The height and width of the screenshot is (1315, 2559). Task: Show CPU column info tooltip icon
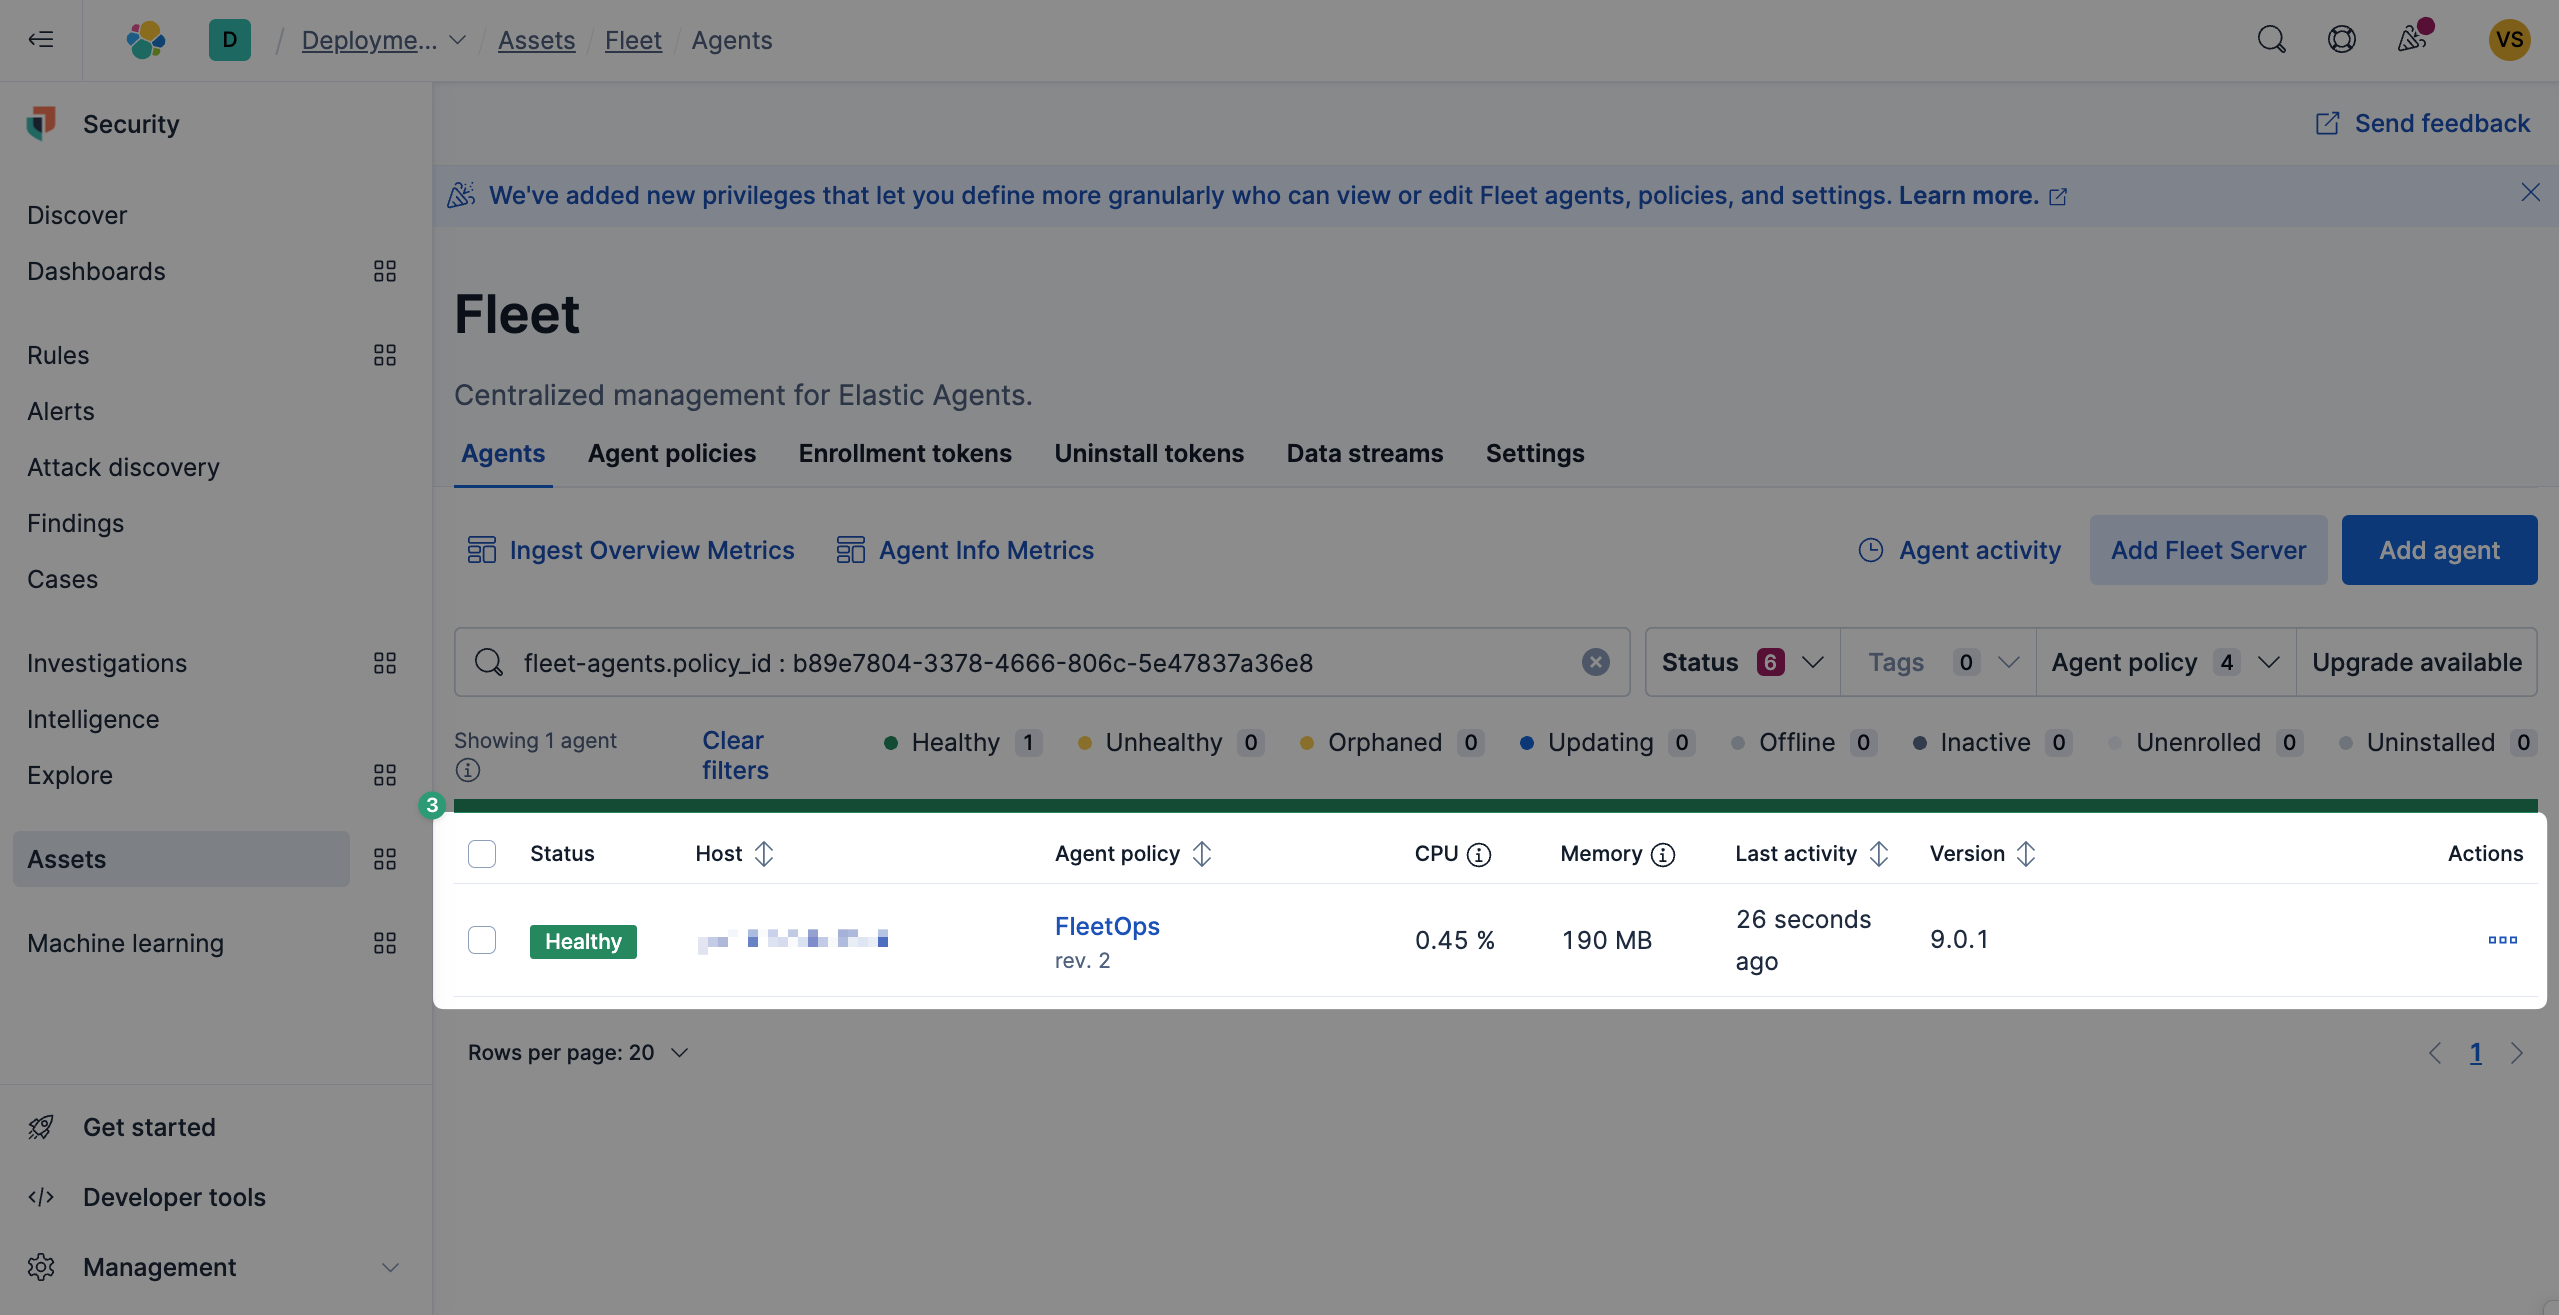(1479, 854)
